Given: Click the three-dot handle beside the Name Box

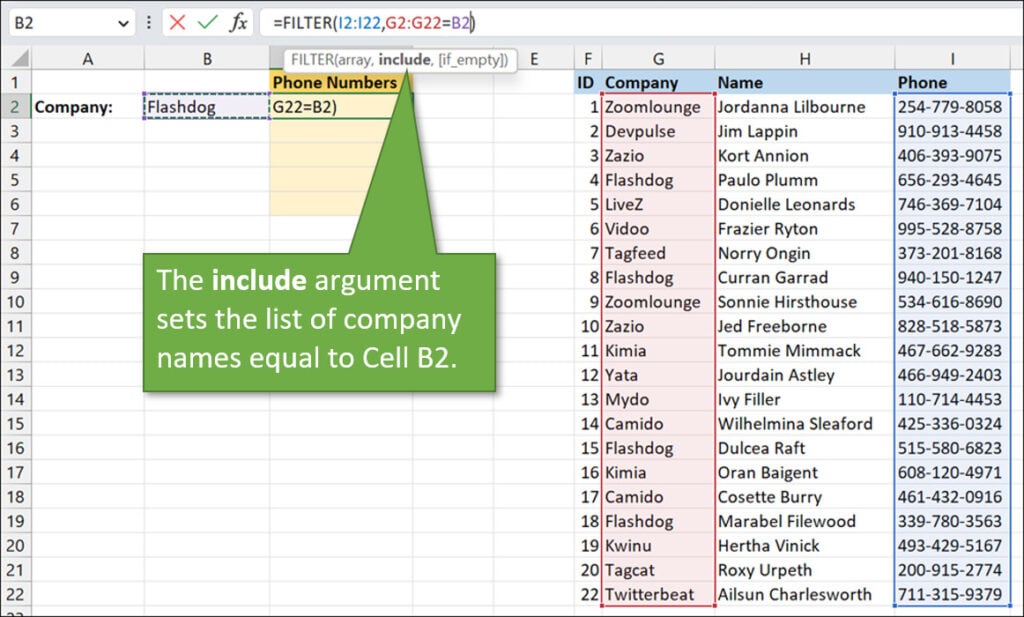Looking at the screenshot, I should [149, 22].
